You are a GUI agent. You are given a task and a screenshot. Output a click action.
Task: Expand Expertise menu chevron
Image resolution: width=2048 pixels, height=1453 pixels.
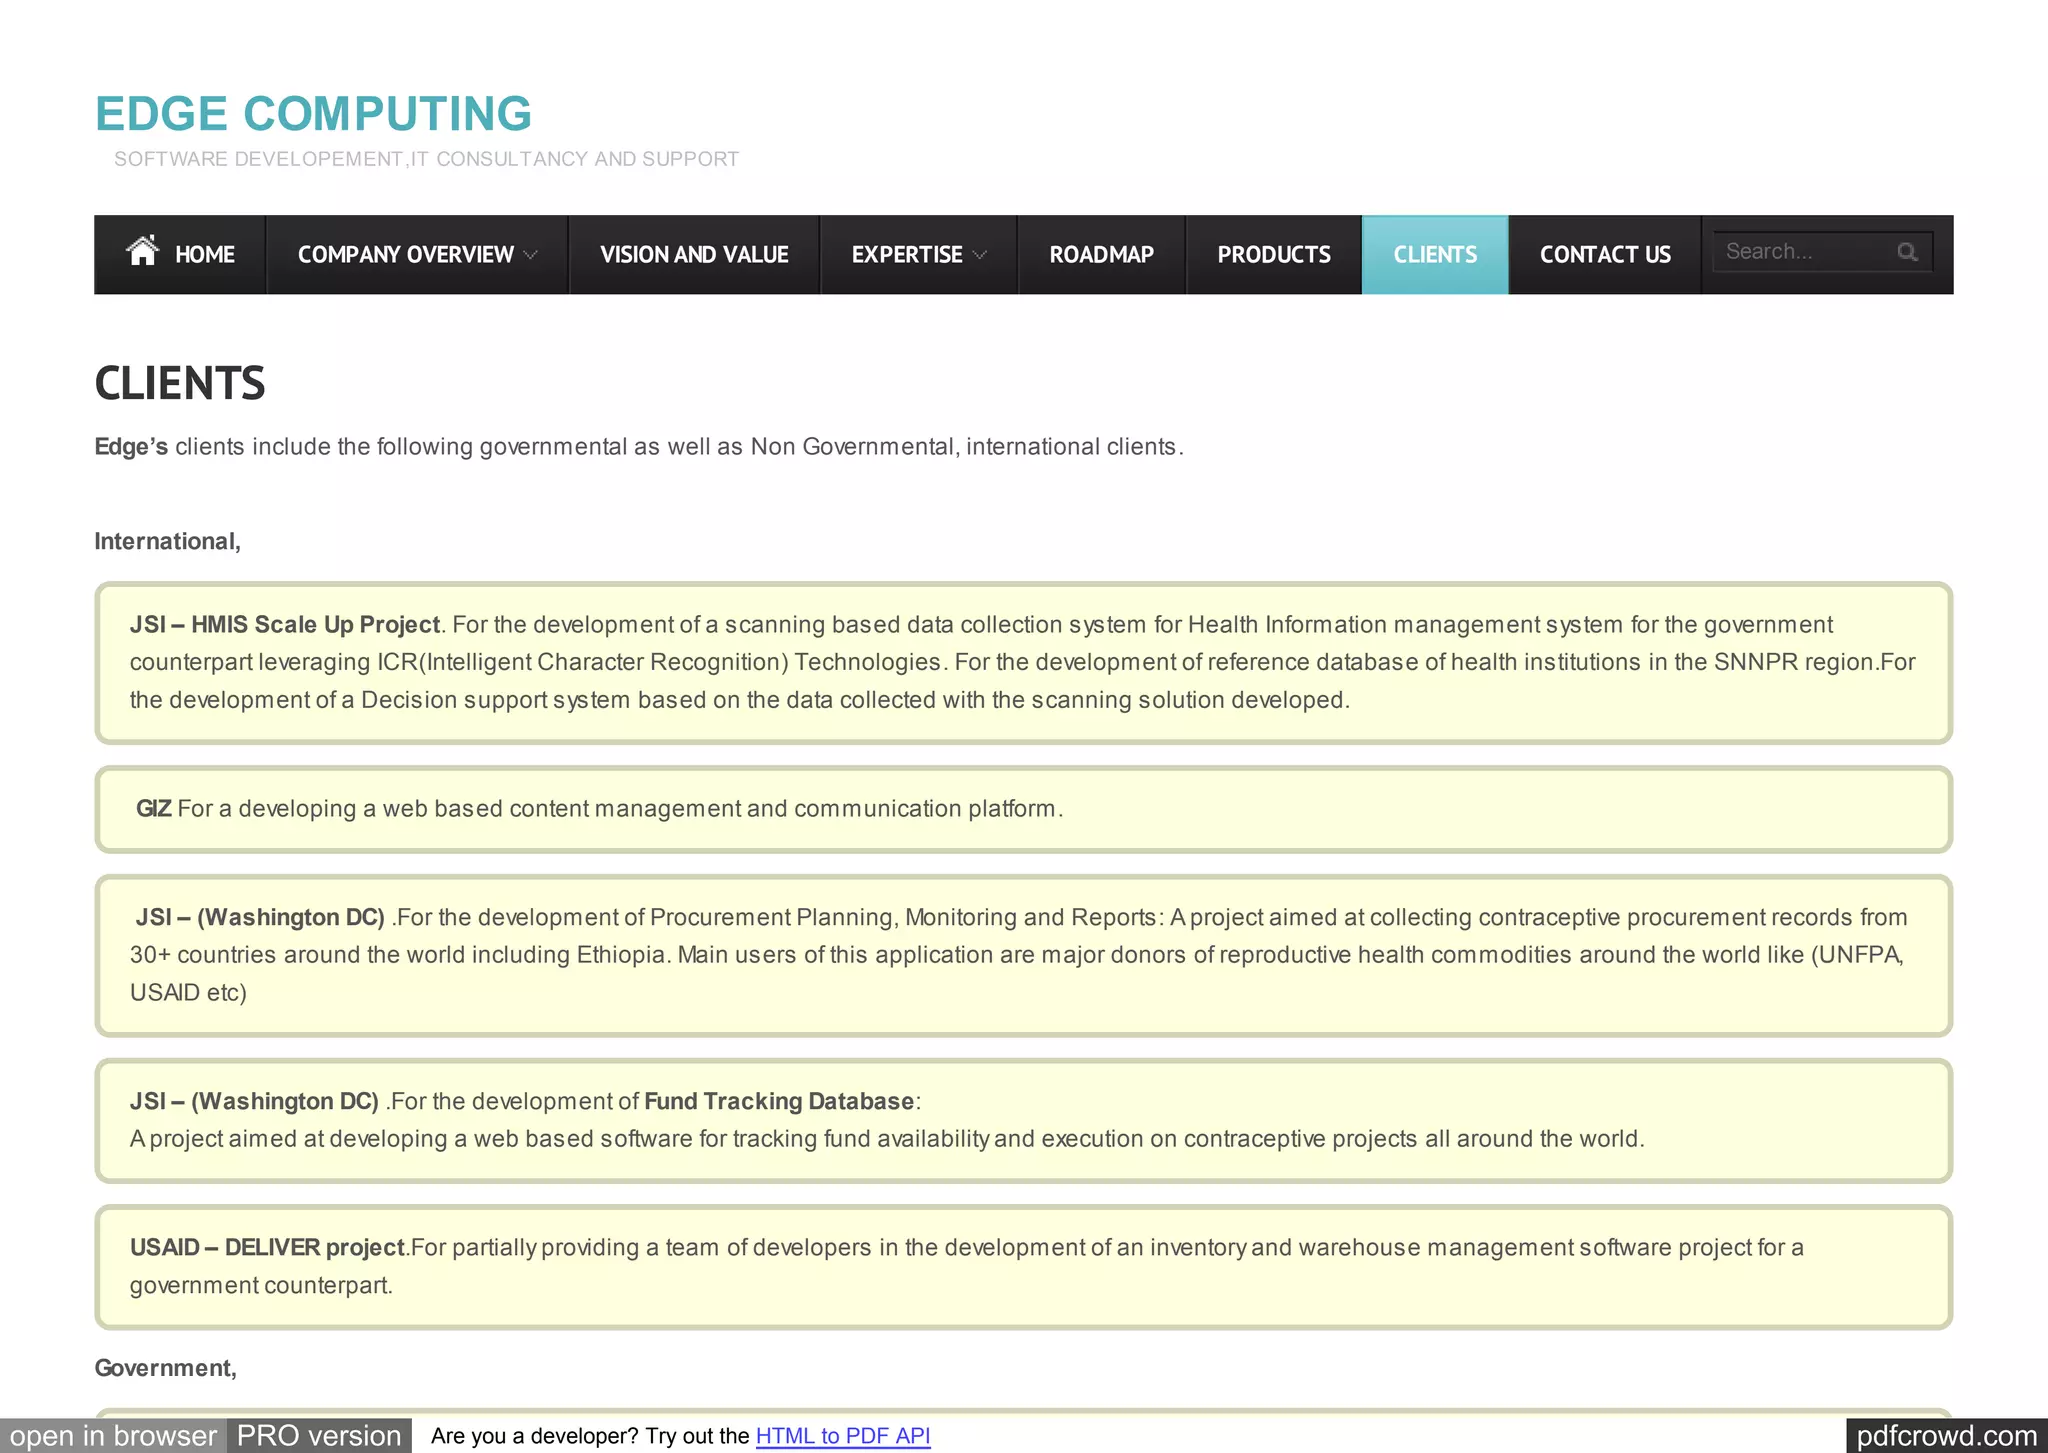[x=980, y=255]
